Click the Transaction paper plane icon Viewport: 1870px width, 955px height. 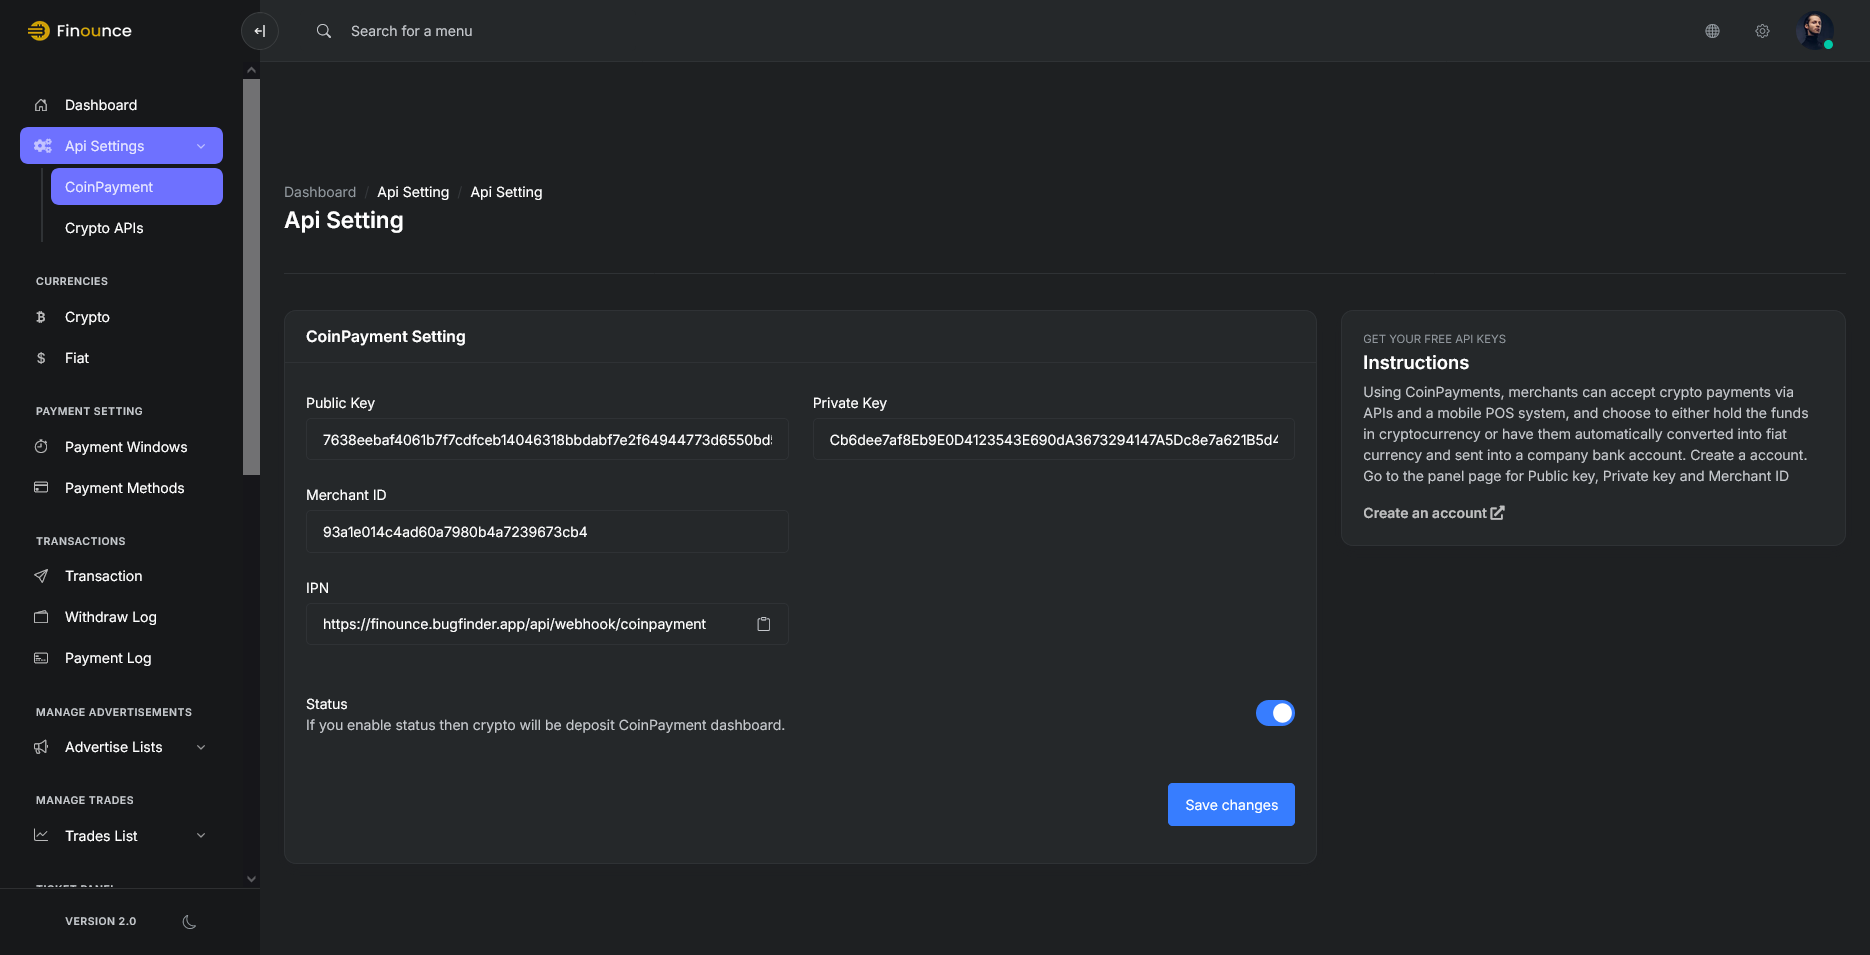41,576
